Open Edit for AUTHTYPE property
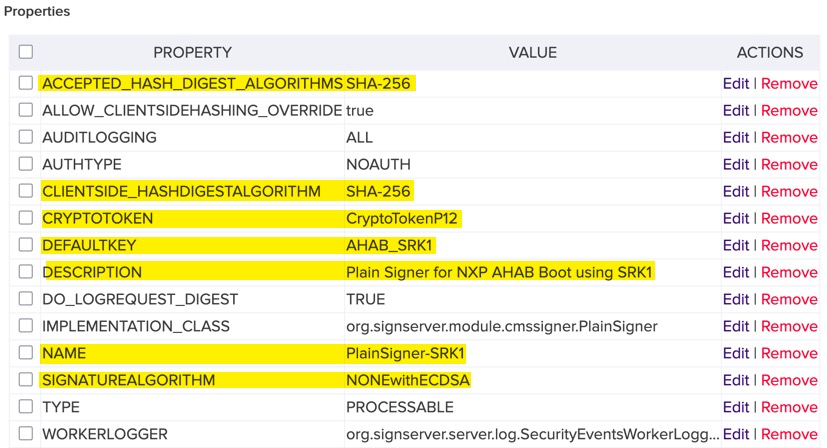827x448 pixels. 735,164
